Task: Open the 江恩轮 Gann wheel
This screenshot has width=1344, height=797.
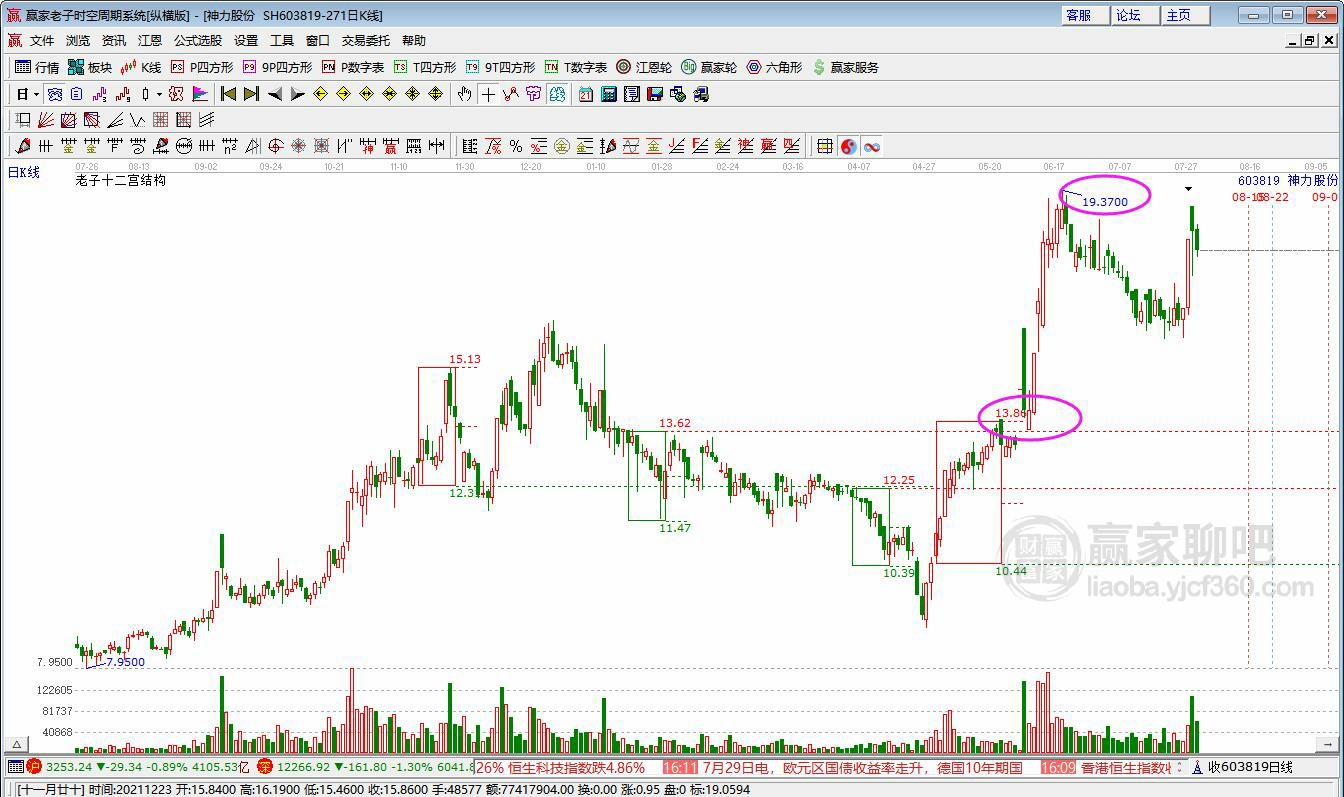Action: (644, 67)
